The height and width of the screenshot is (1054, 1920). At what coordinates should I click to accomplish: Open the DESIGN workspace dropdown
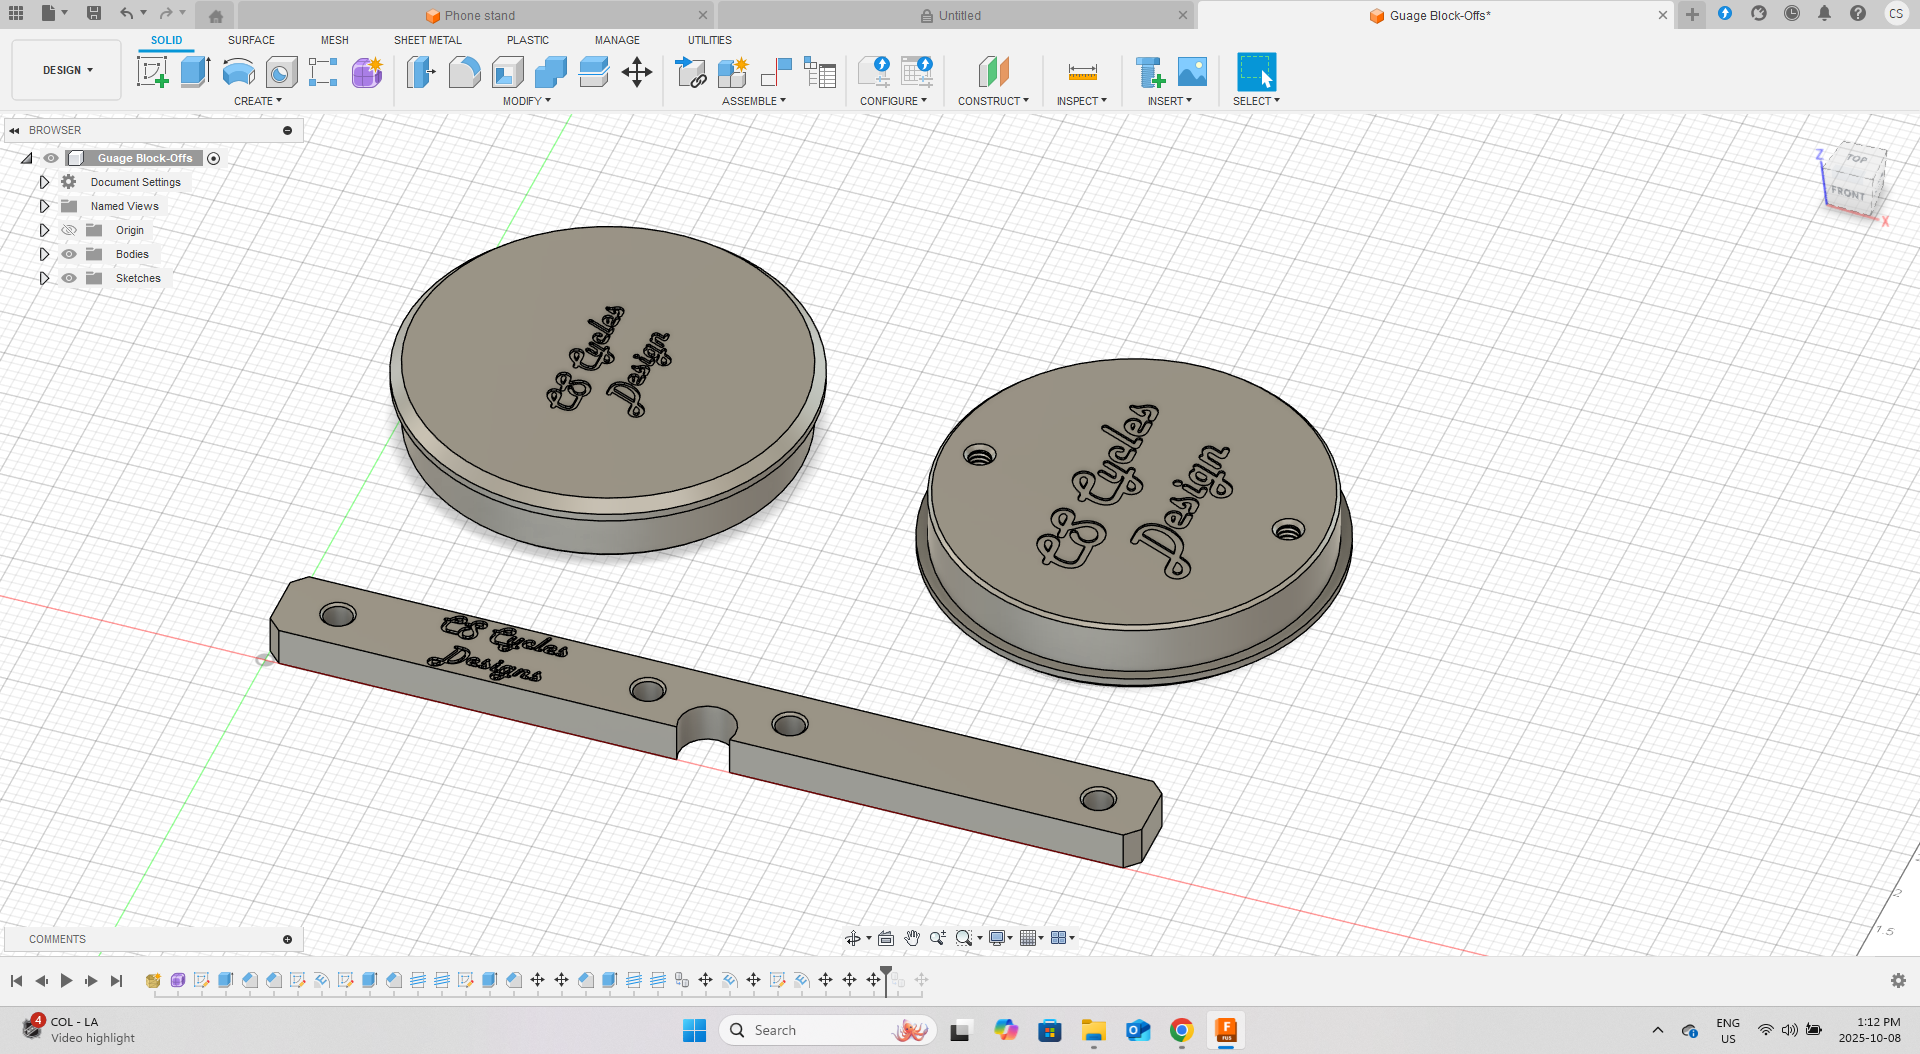point(67,70)
